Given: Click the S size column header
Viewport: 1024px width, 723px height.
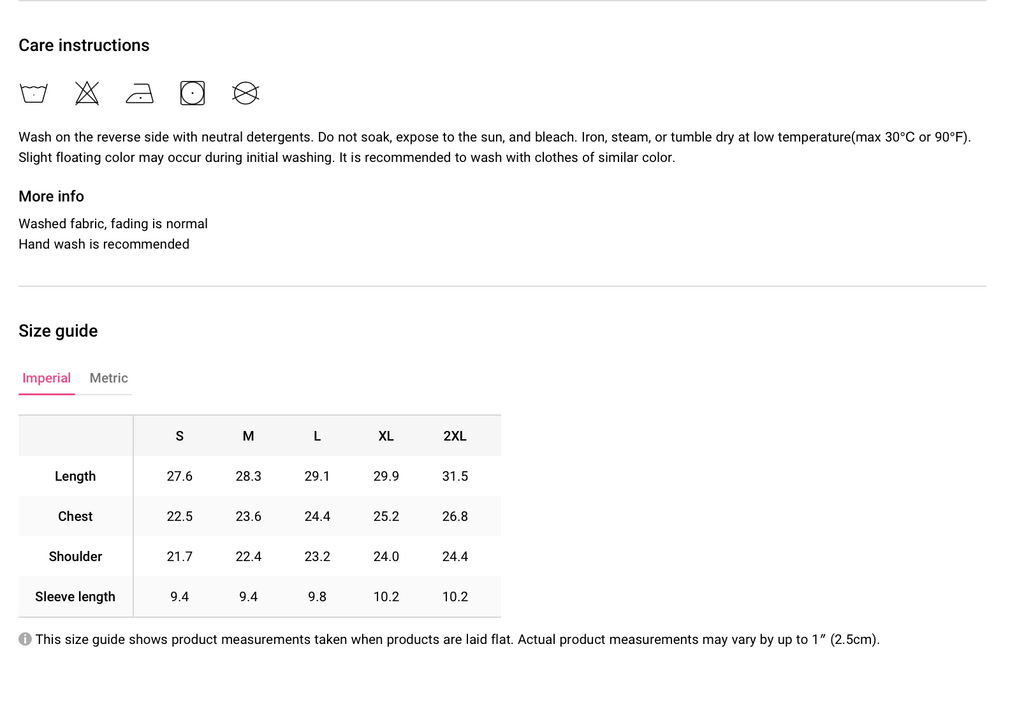Looking at the screenshot, I should coord(180,436).
